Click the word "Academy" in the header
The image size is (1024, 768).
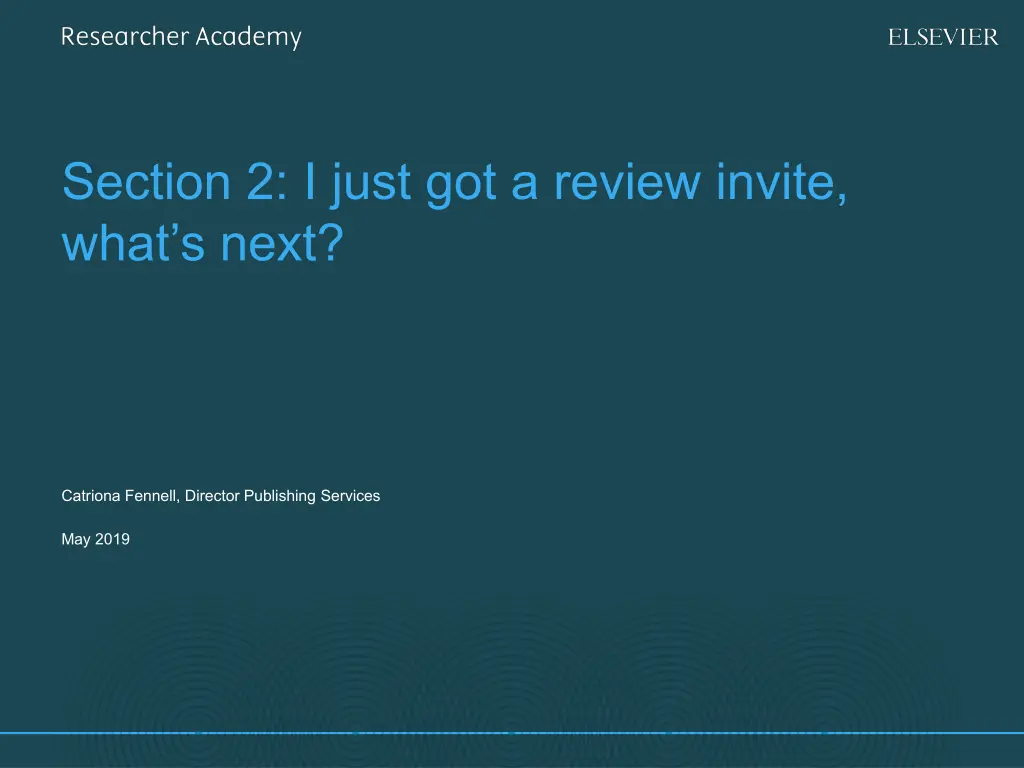[x=248, y=38]
